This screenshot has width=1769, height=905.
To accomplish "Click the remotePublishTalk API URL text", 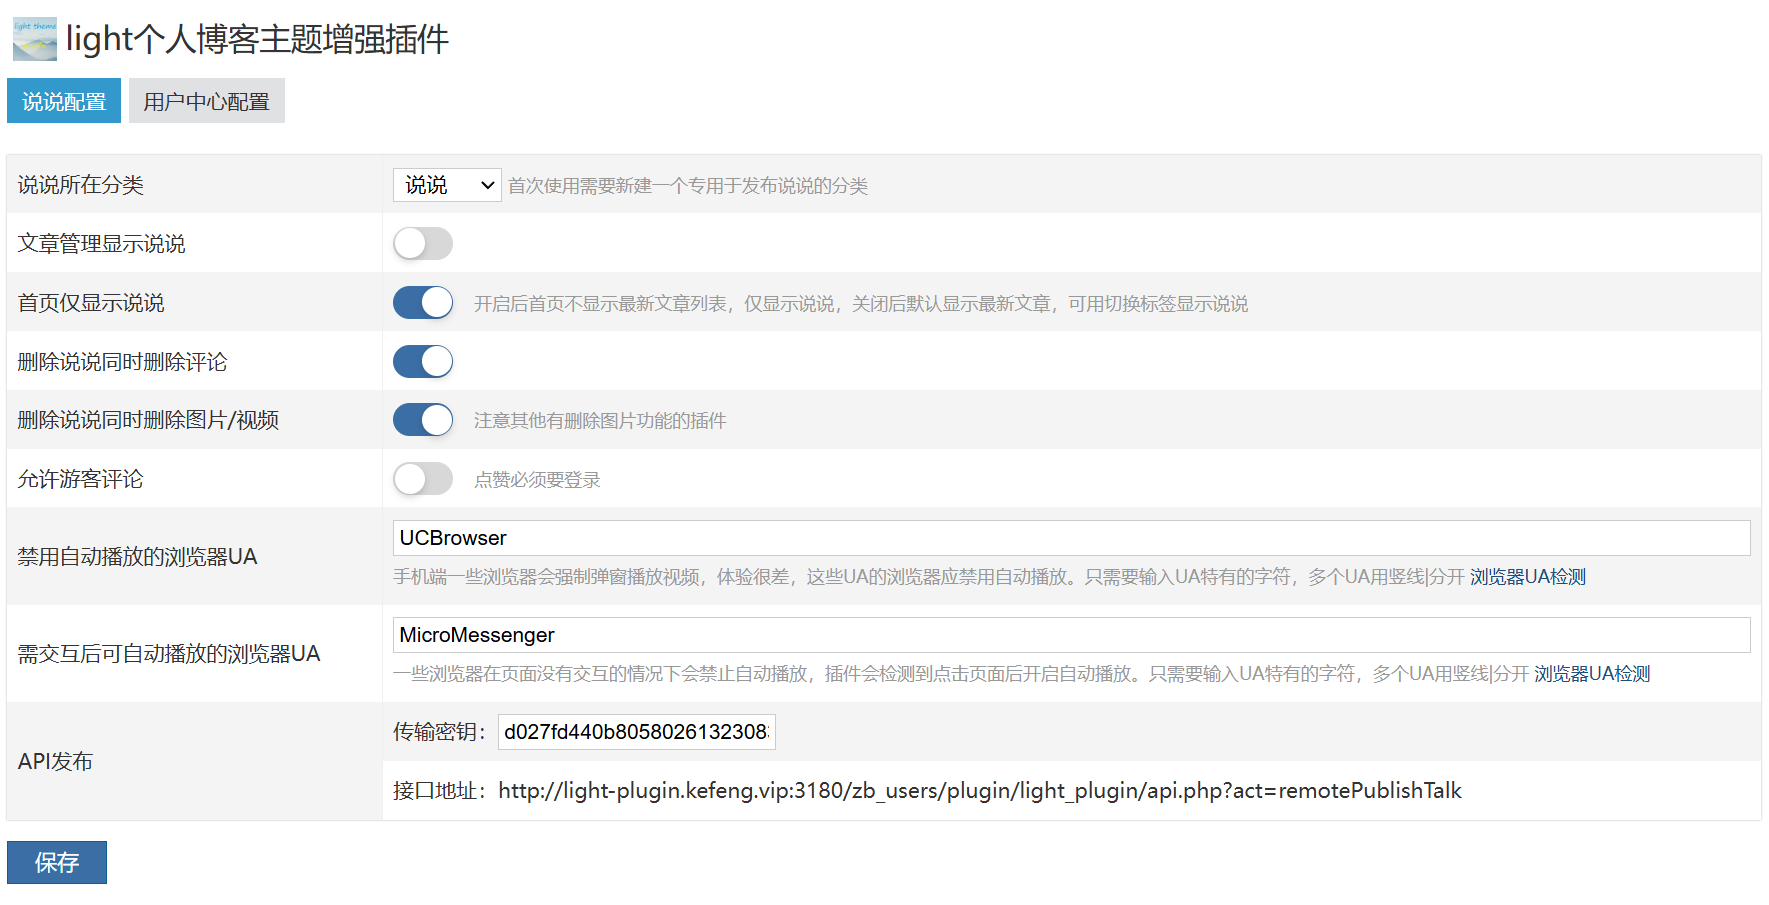I will click(980, 791).
